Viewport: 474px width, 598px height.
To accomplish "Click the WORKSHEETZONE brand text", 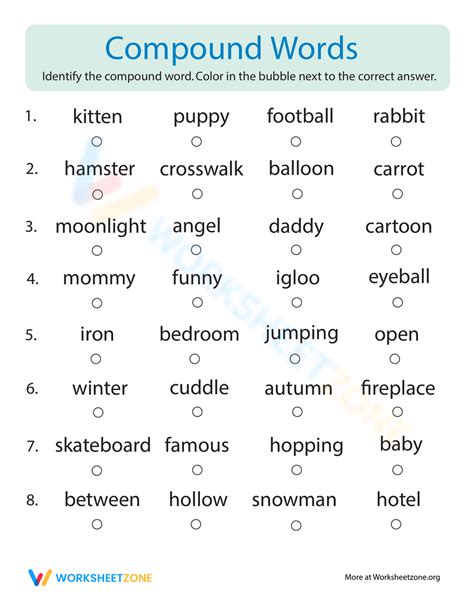I will [104, 578].
